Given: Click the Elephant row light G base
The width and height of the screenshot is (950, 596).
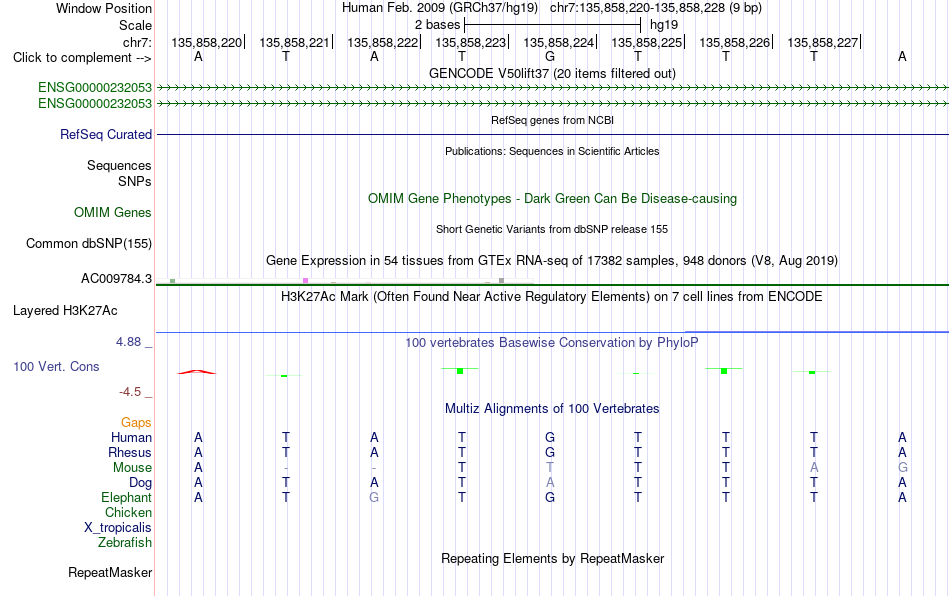Looking at the screenshot, I should tap(374, 498).
